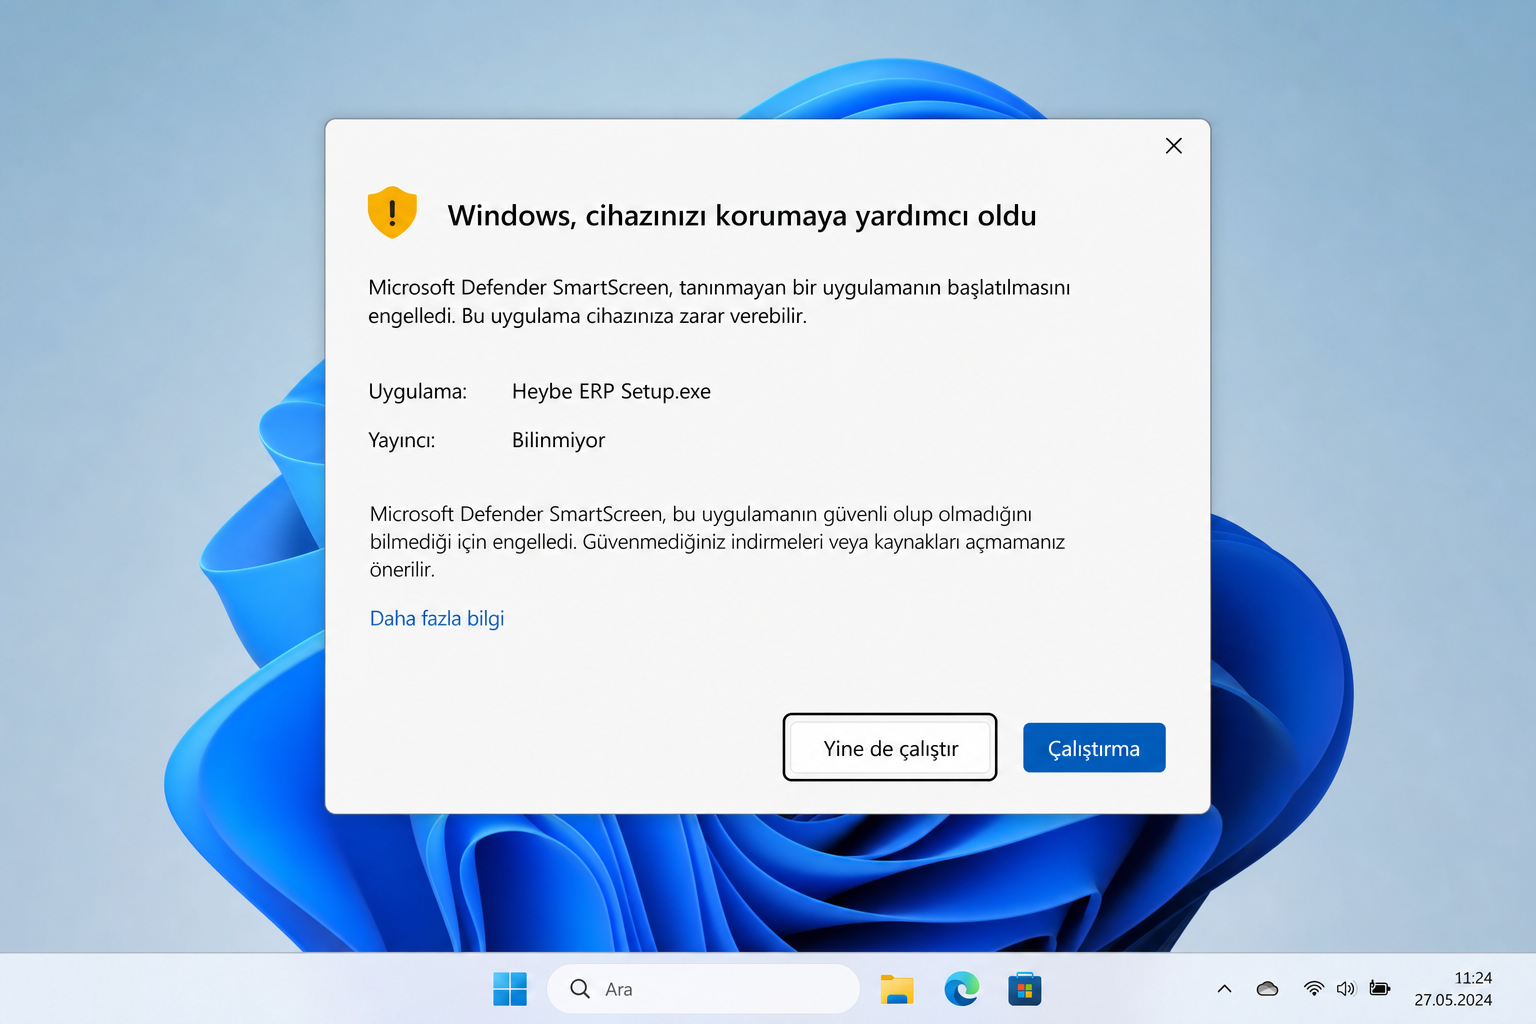Open the Wi-Fi network tray icon
The image size is (1536, 1024).
(x=1314, y=989)
